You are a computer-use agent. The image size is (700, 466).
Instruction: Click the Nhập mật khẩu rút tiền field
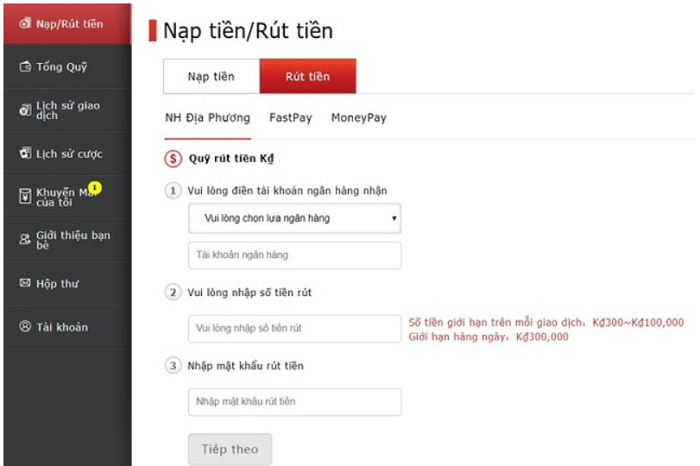295,402
